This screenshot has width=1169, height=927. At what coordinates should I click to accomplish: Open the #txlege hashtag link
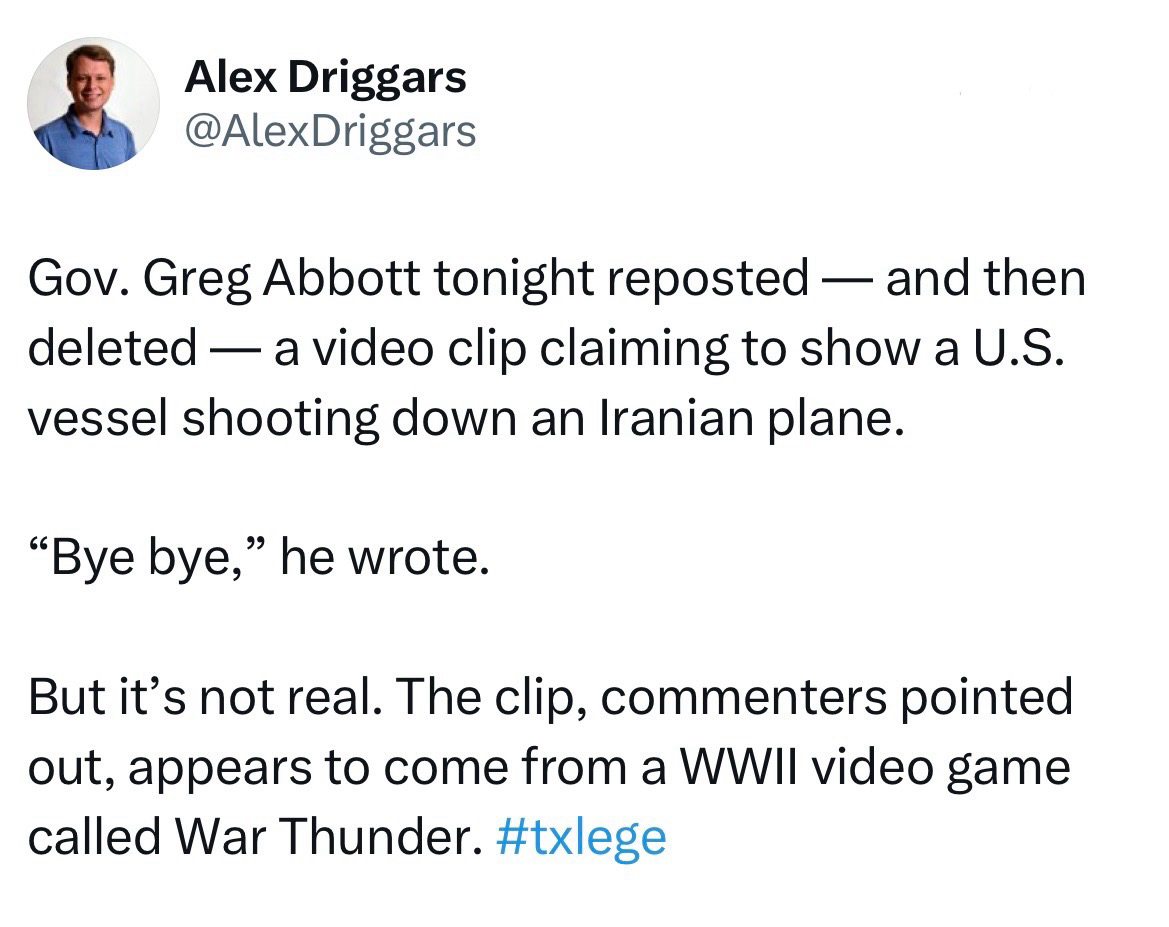580,836
